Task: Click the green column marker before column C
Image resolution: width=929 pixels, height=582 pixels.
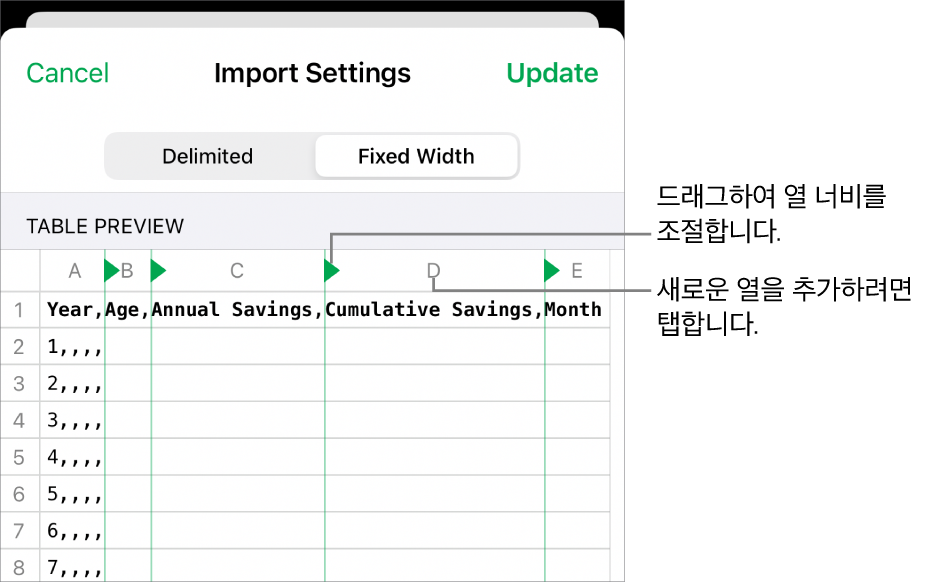Action: (157, 270)
